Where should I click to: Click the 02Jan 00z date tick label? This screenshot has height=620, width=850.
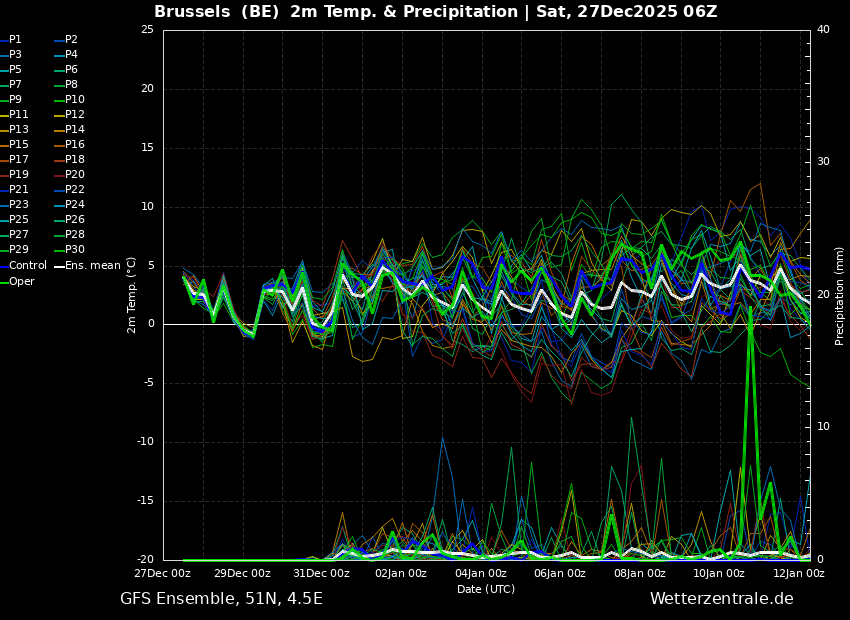pyautogui.click(x=401, y=573)
